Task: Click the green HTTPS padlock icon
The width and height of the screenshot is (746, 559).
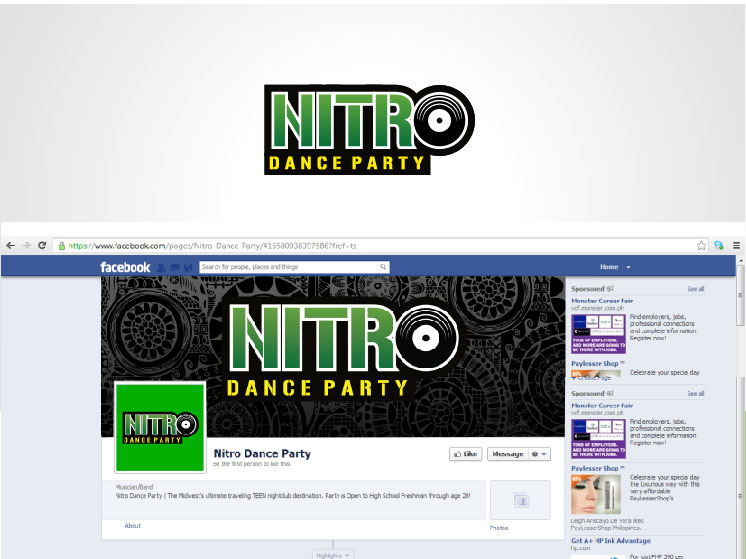Action: click(x=61, y=246)
